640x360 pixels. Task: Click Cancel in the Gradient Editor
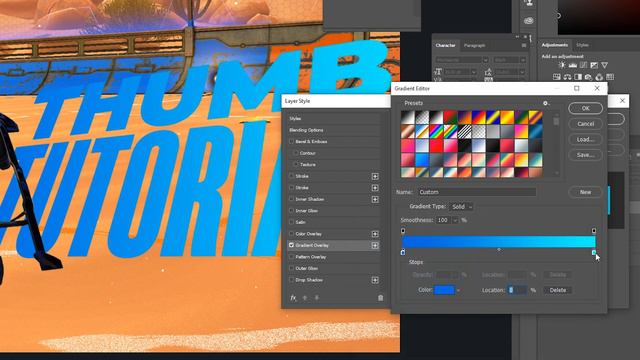pyautogui.click(x=585, y=124)
